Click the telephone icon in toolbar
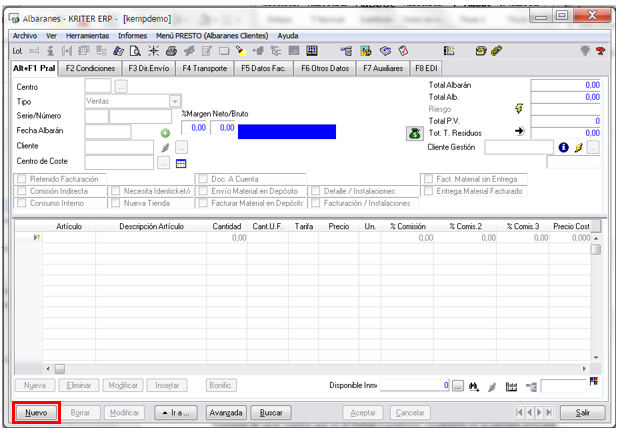This screenshot has height=431, width=618. coord(480,51)
